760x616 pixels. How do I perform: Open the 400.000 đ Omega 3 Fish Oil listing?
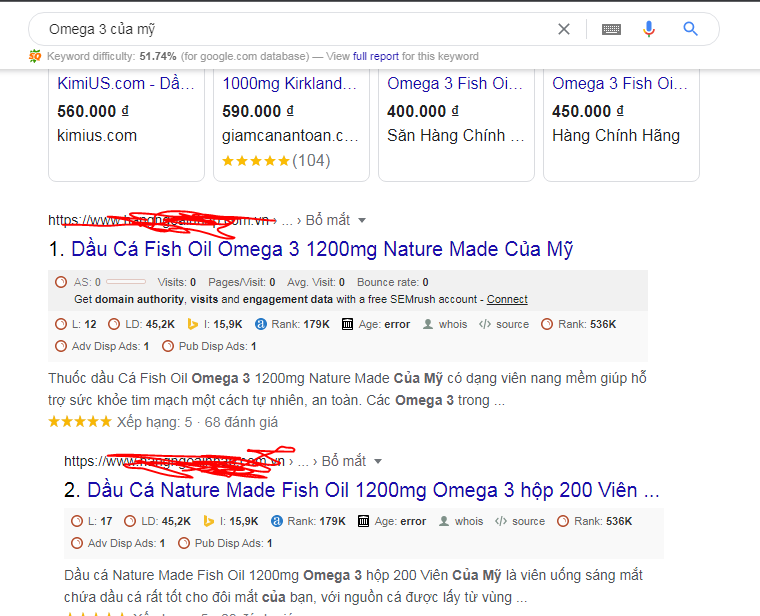tap(455, 83)
